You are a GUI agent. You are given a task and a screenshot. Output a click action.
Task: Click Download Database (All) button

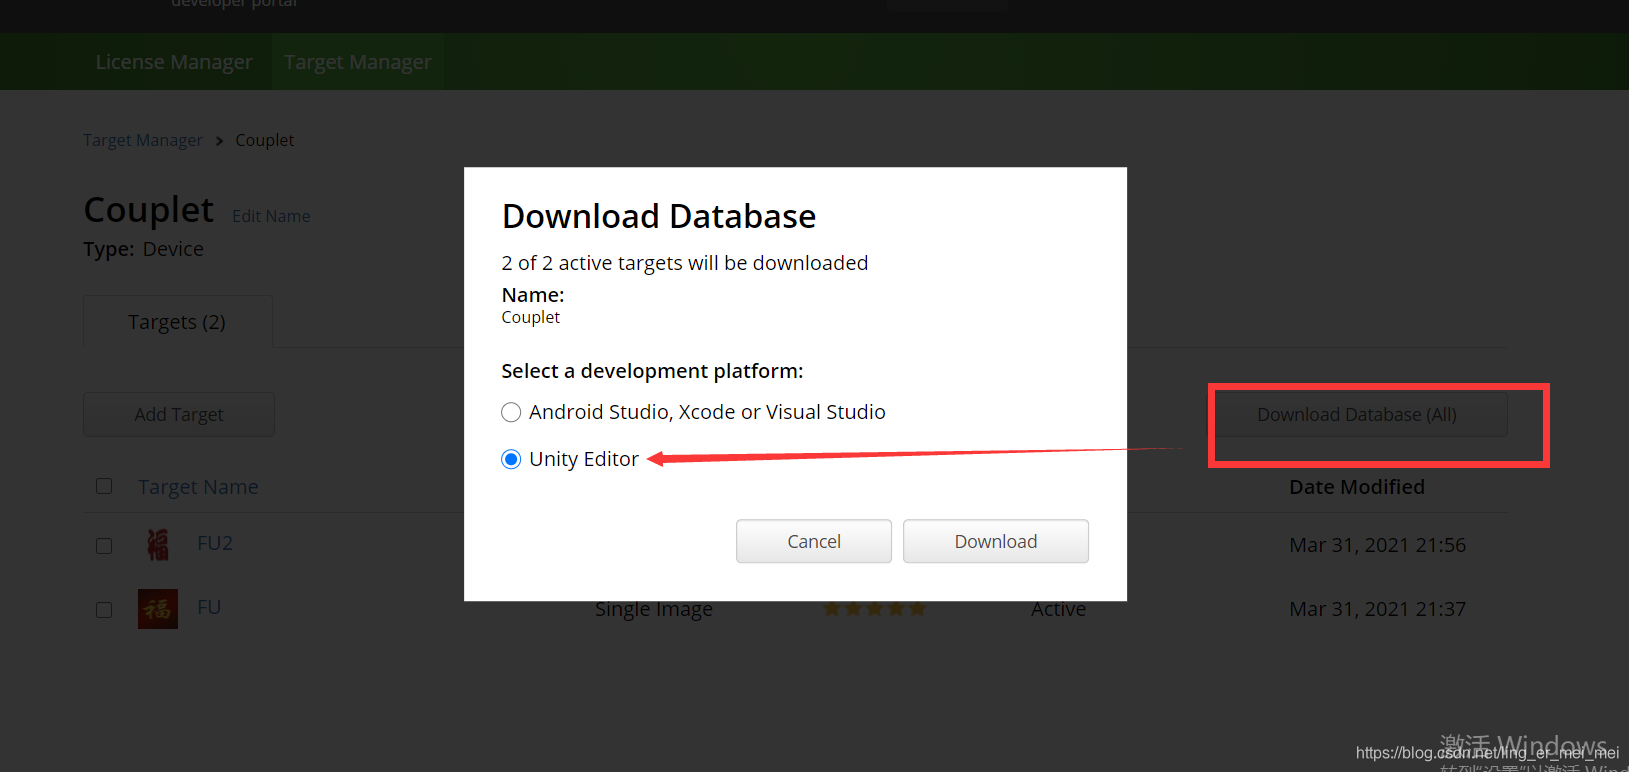1357,414
